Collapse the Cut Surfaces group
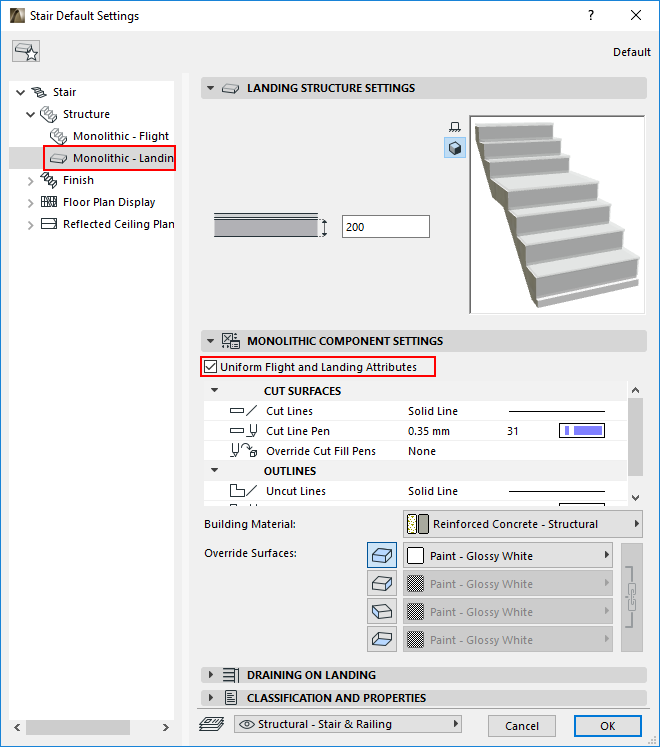 pyautogui.click(x=214, y=390)
